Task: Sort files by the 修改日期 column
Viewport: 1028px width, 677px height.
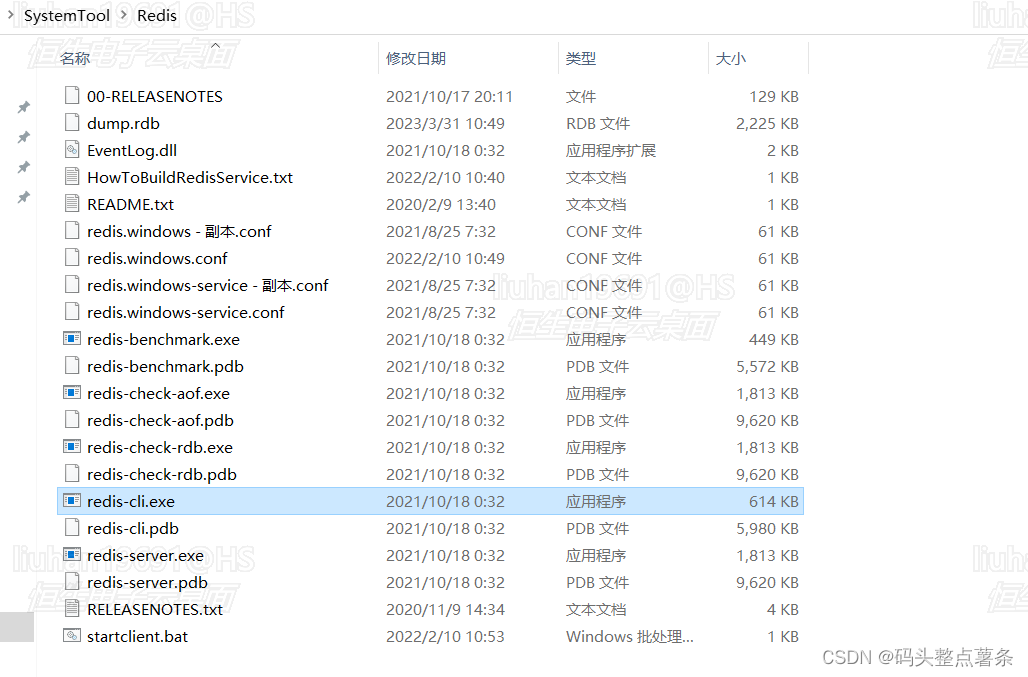Action: [x=415, y=58]
